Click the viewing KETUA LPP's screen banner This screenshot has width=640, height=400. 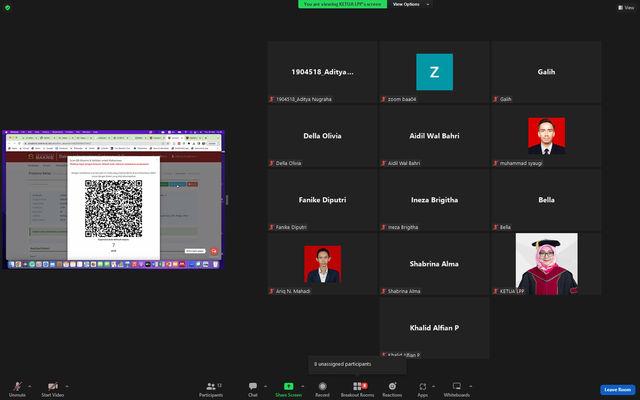pyautogui.click(x=342, y=4)
